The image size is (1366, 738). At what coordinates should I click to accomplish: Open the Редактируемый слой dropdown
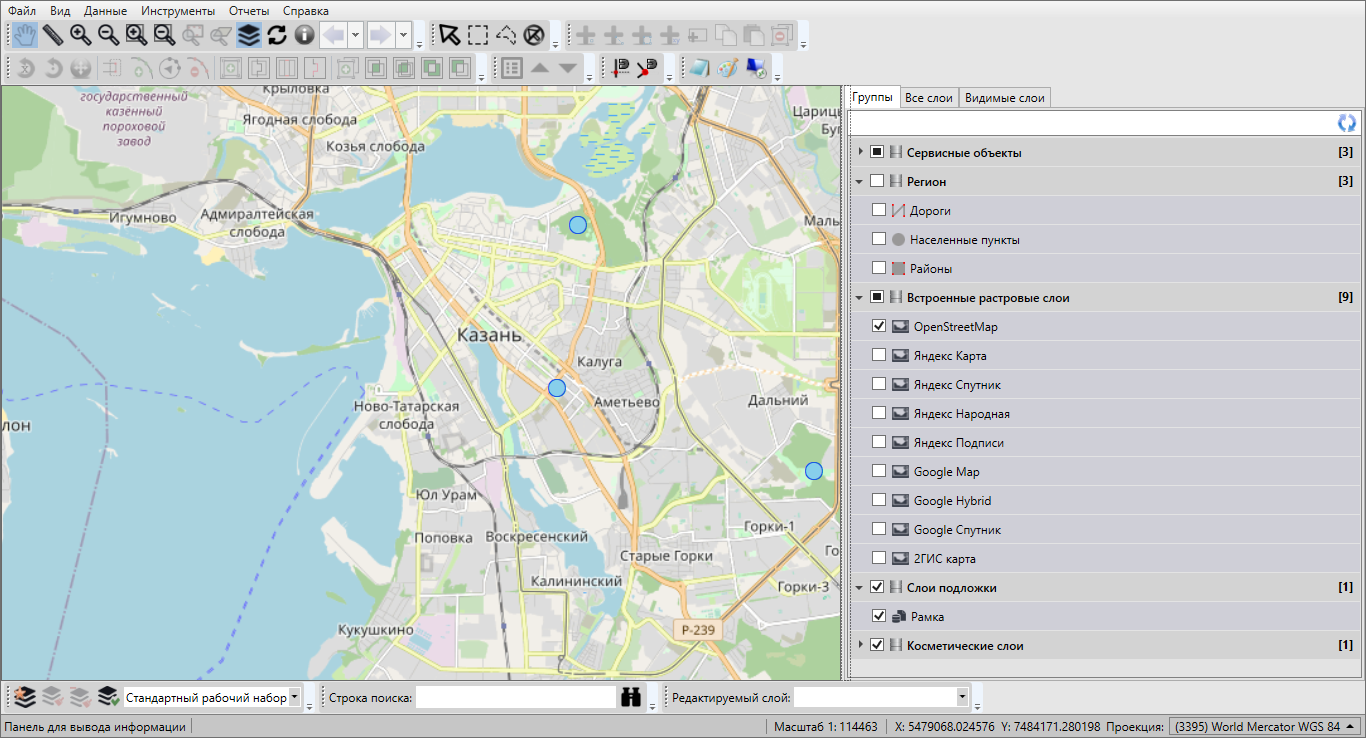click(x=962, y=697)
